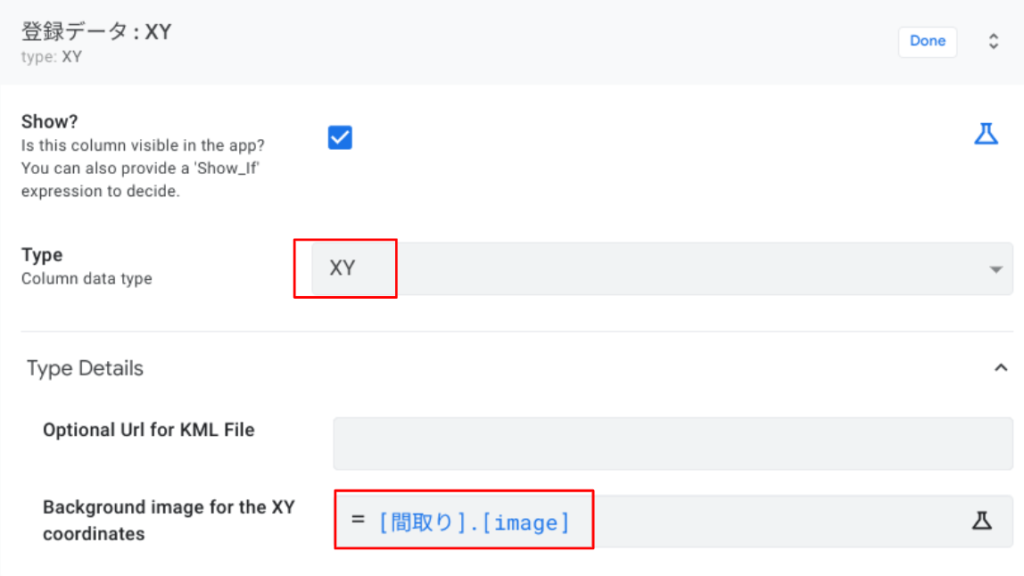Focus the Optional Url for KML File field

[672, 443]
